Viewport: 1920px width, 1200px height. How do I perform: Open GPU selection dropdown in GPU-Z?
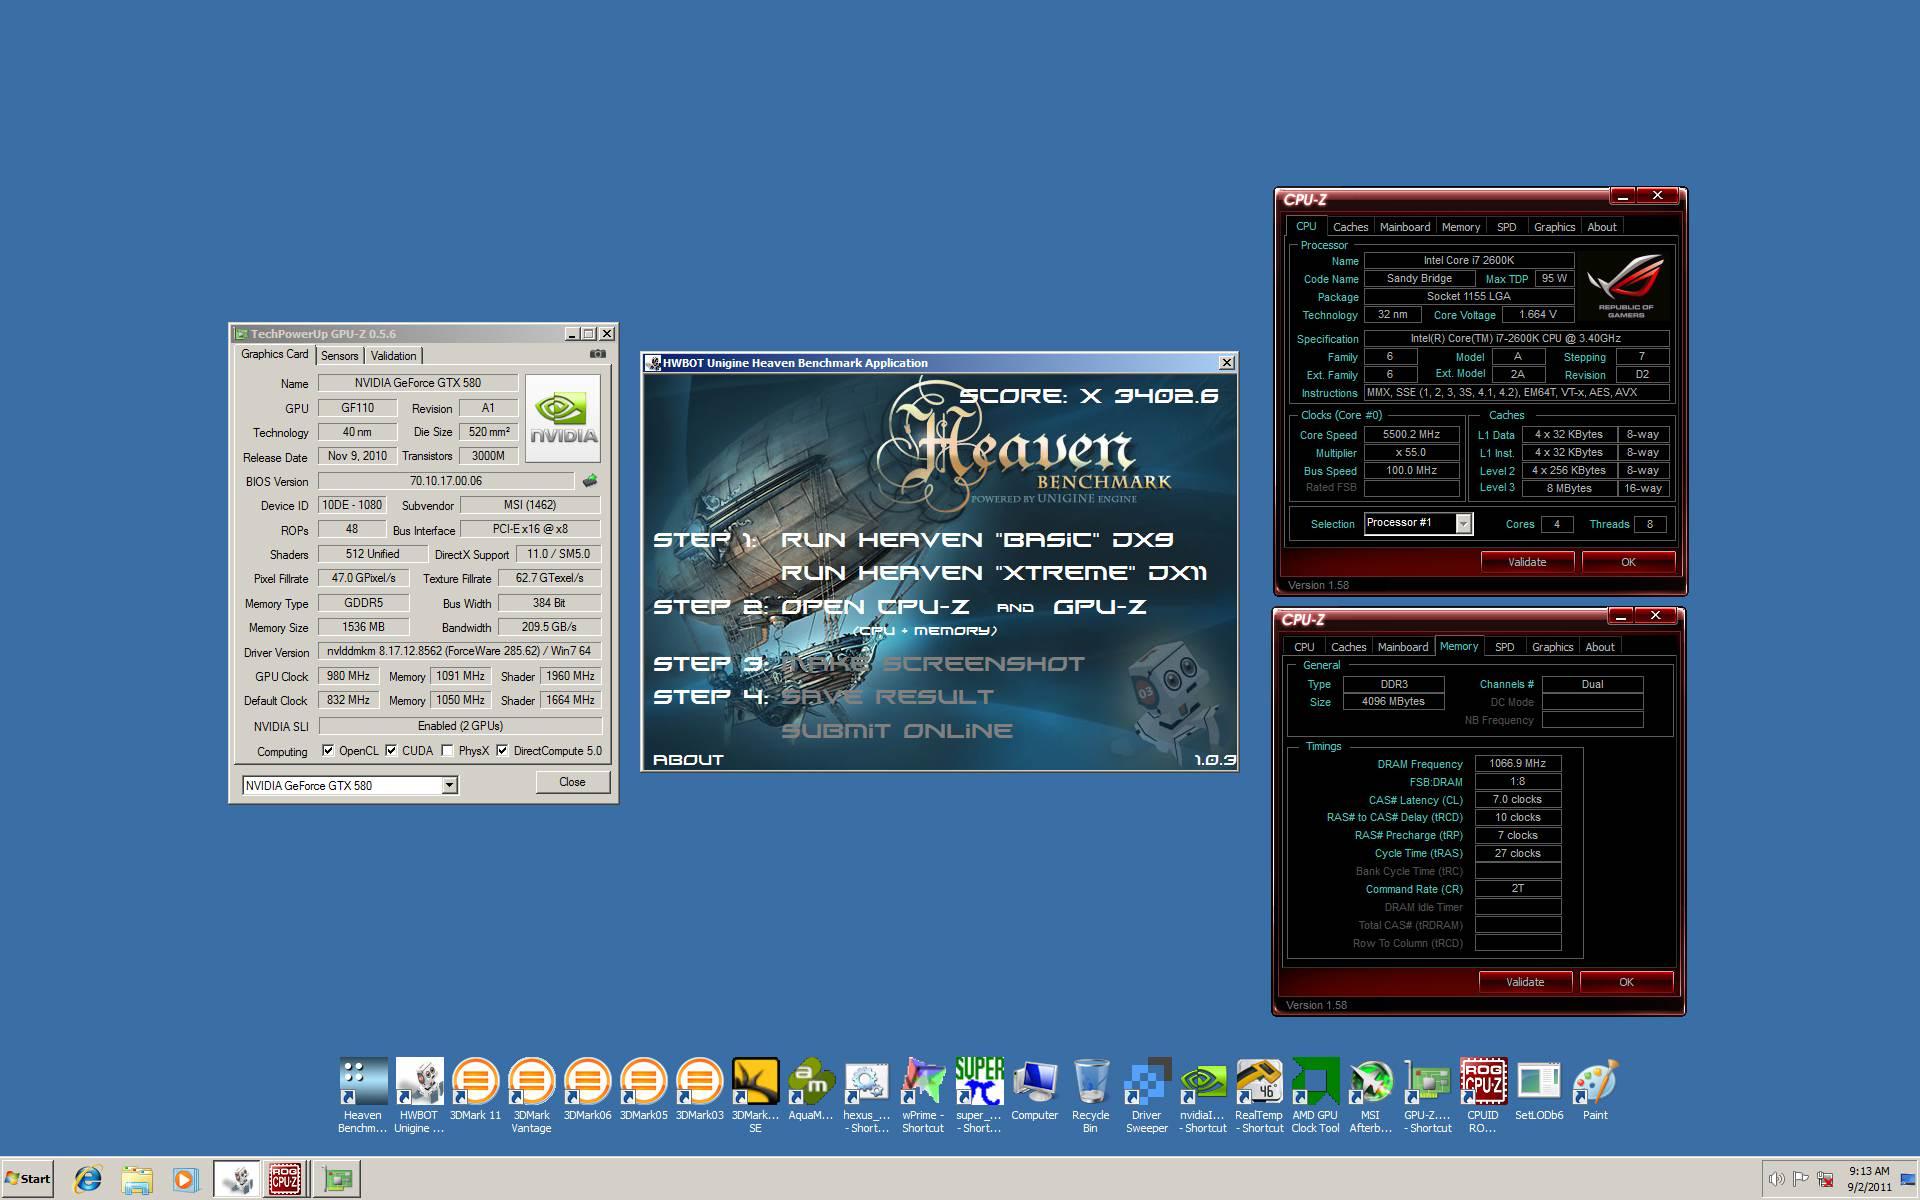click(x=449, y=785)
